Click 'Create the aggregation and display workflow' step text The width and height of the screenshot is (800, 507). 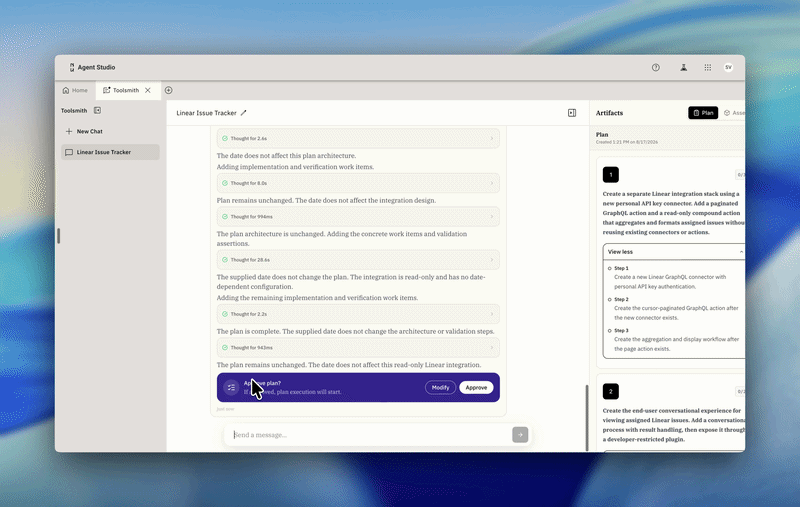(676, 344)
